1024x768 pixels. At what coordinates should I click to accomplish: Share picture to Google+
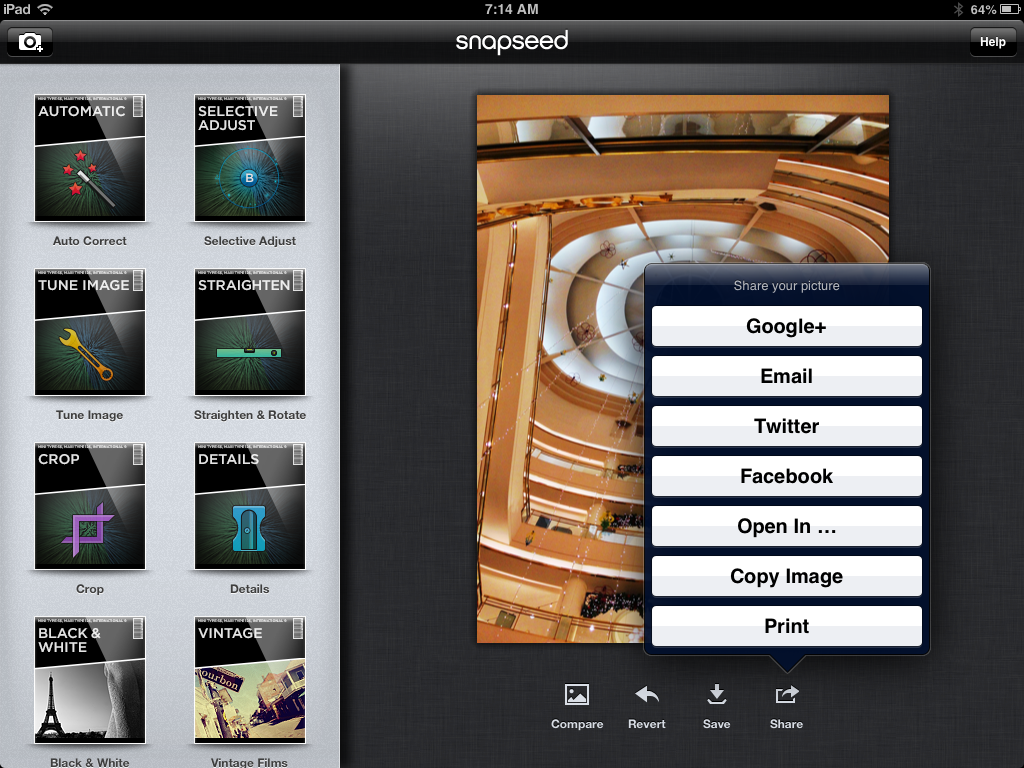tap(786, 326)
